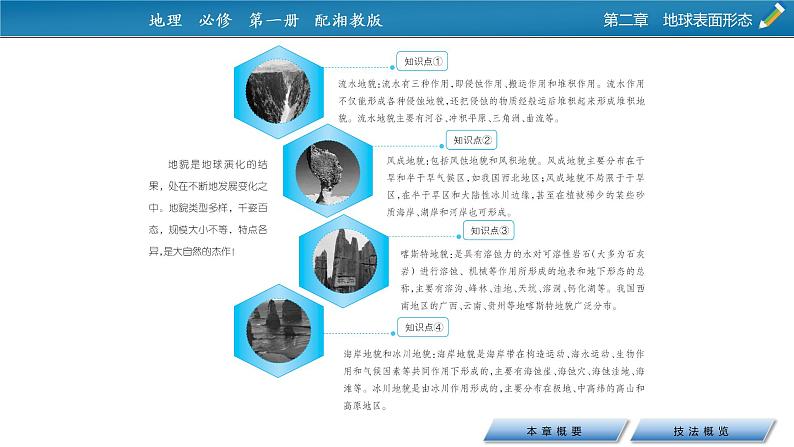Open the 本章概要 button
794x447 pixels.
[555, 431]
